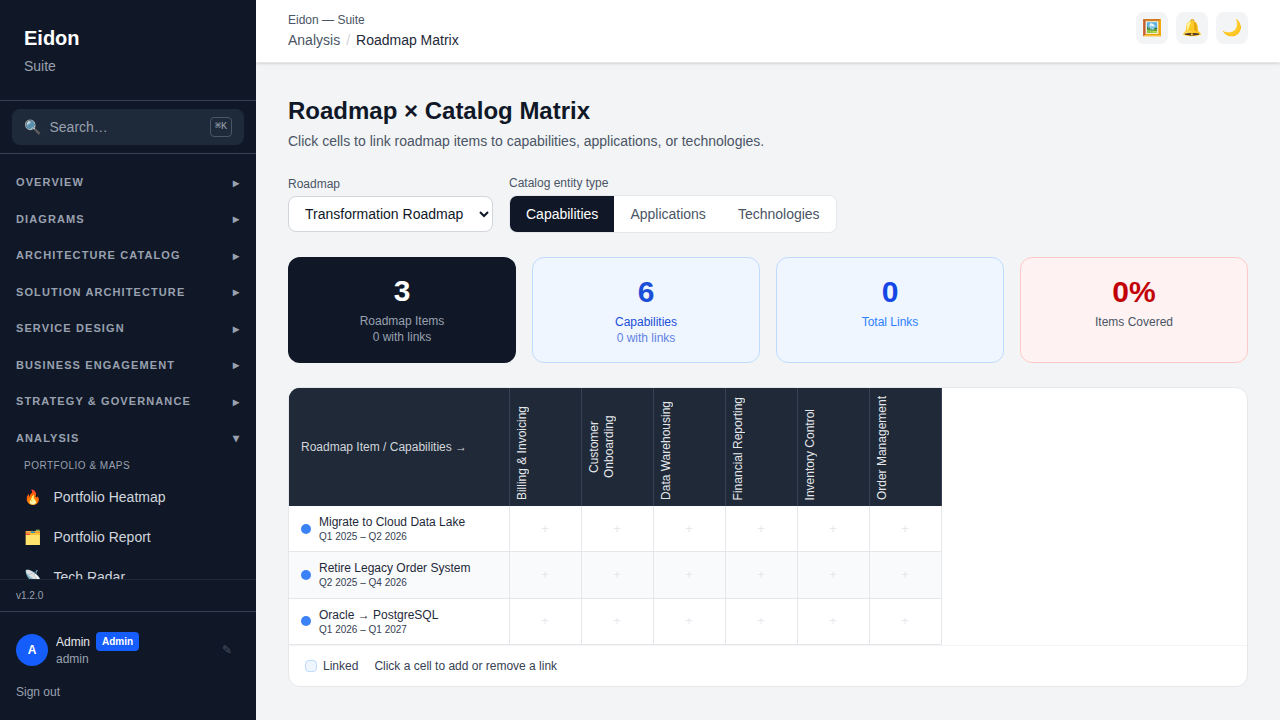This screenshot has height=720, width=1280.
Task: Expand Solution Architecture section
Action: (x=128, y=292)
